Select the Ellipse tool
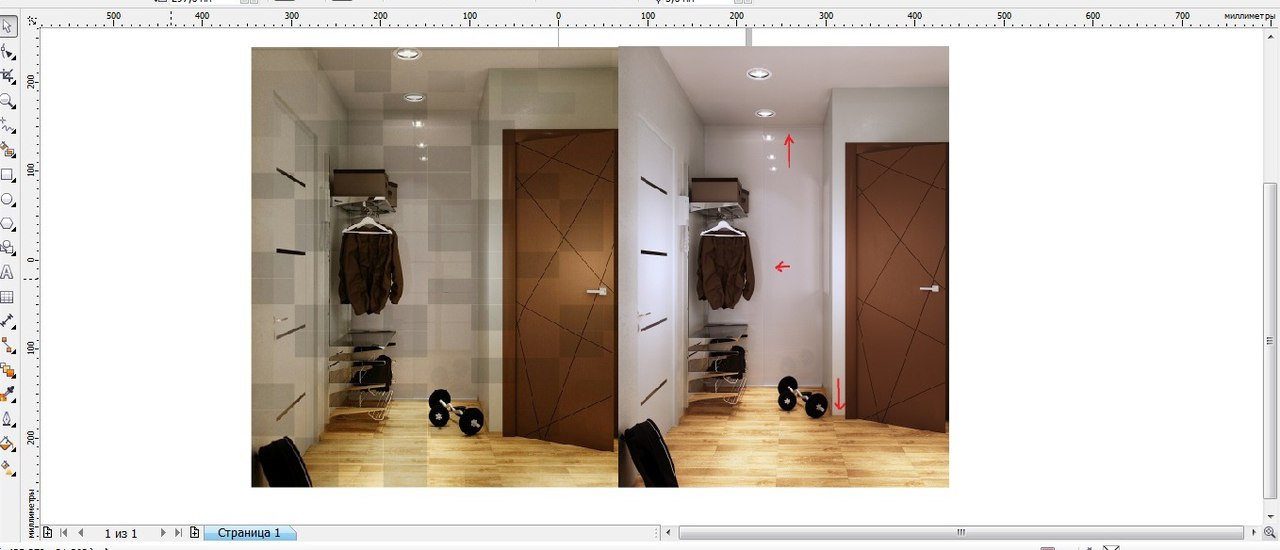 (8, 199)
